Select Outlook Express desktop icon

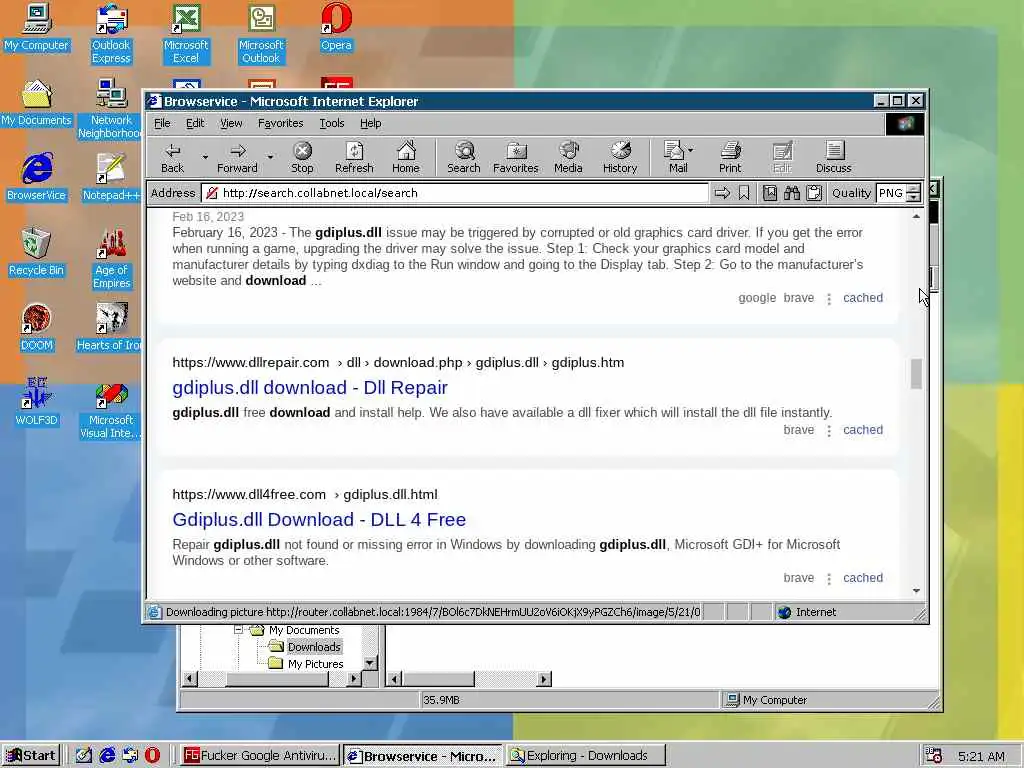tap(111, 34)
